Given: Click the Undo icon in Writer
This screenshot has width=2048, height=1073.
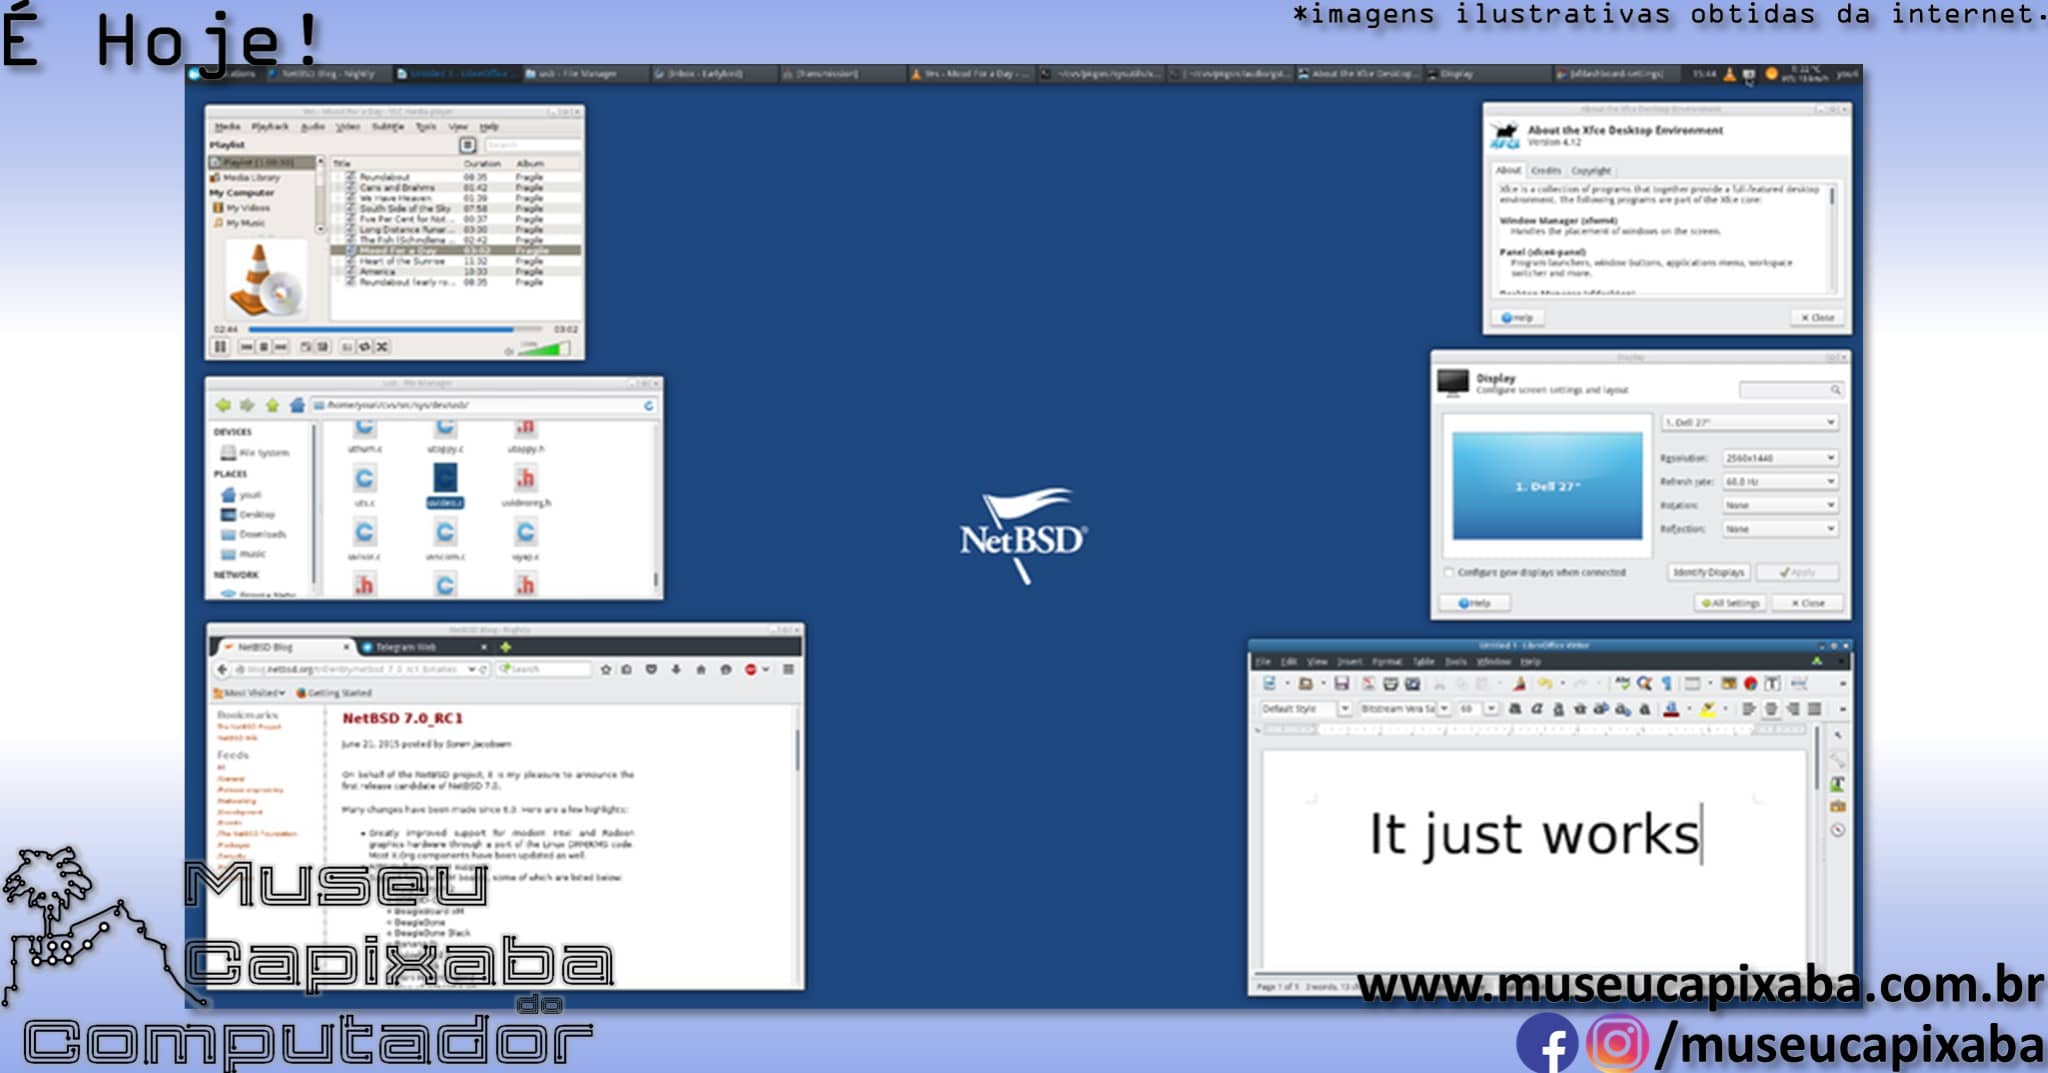Looking at the screenshot, I should tap(1545, 684).
